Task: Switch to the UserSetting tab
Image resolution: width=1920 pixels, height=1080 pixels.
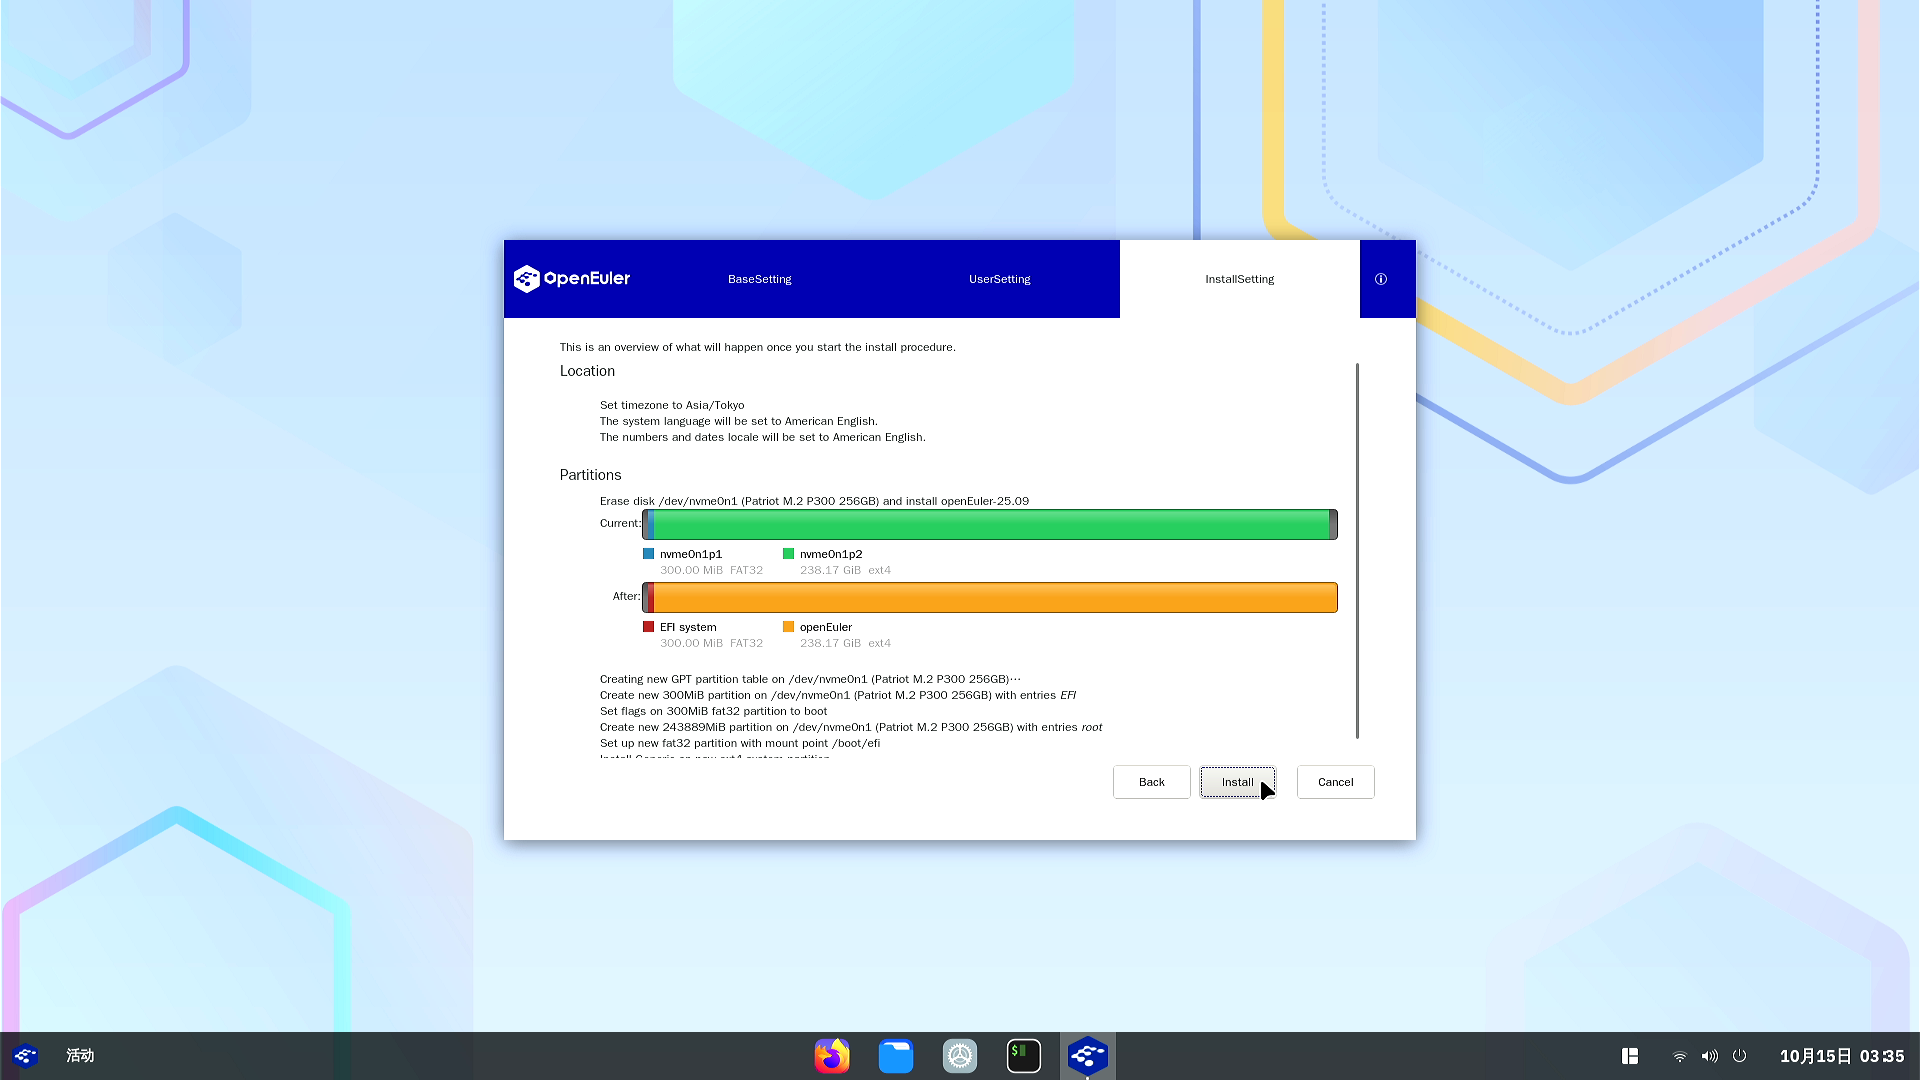Action: 999,279
